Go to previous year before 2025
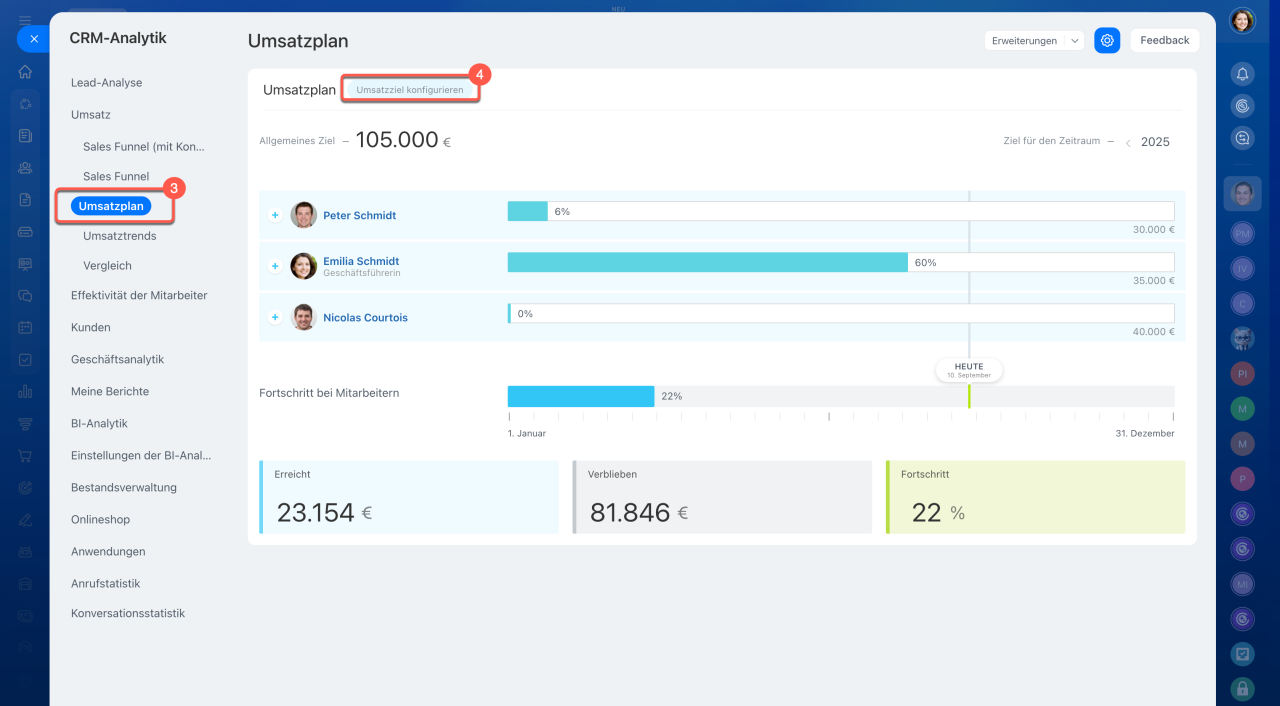 [1128, 143]
